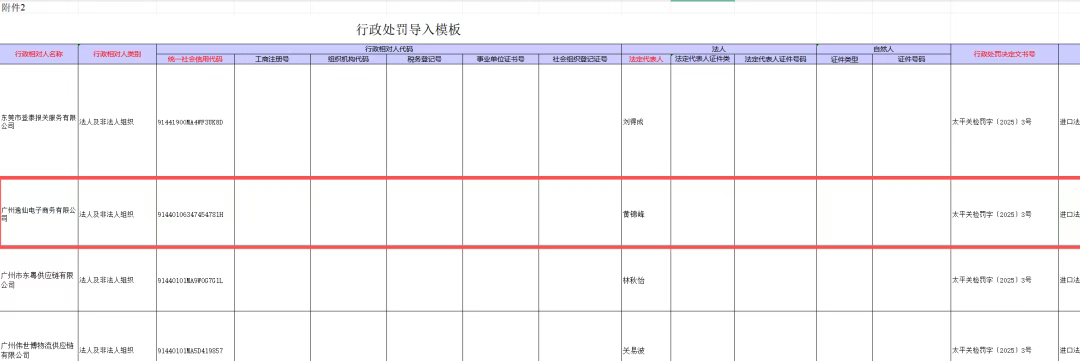Image resolution: width=1080 pixels, height=361 pixels.
Task: Select the 广州逸仙电子商务有限公司 name cell
Action: coord(39,214)
